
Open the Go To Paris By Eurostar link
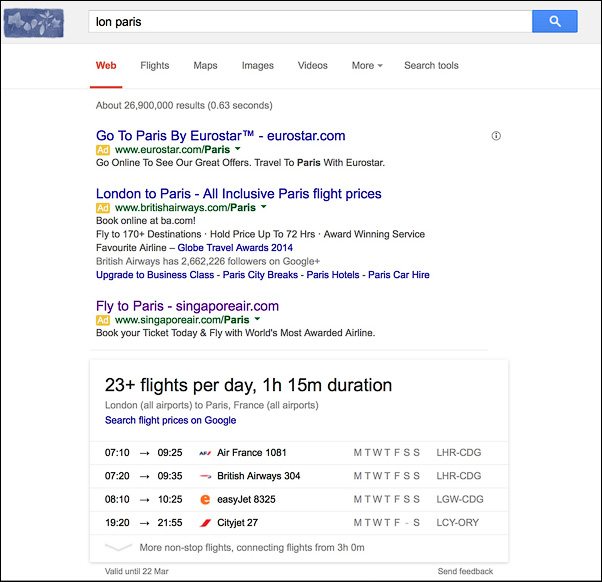(220, 136)
